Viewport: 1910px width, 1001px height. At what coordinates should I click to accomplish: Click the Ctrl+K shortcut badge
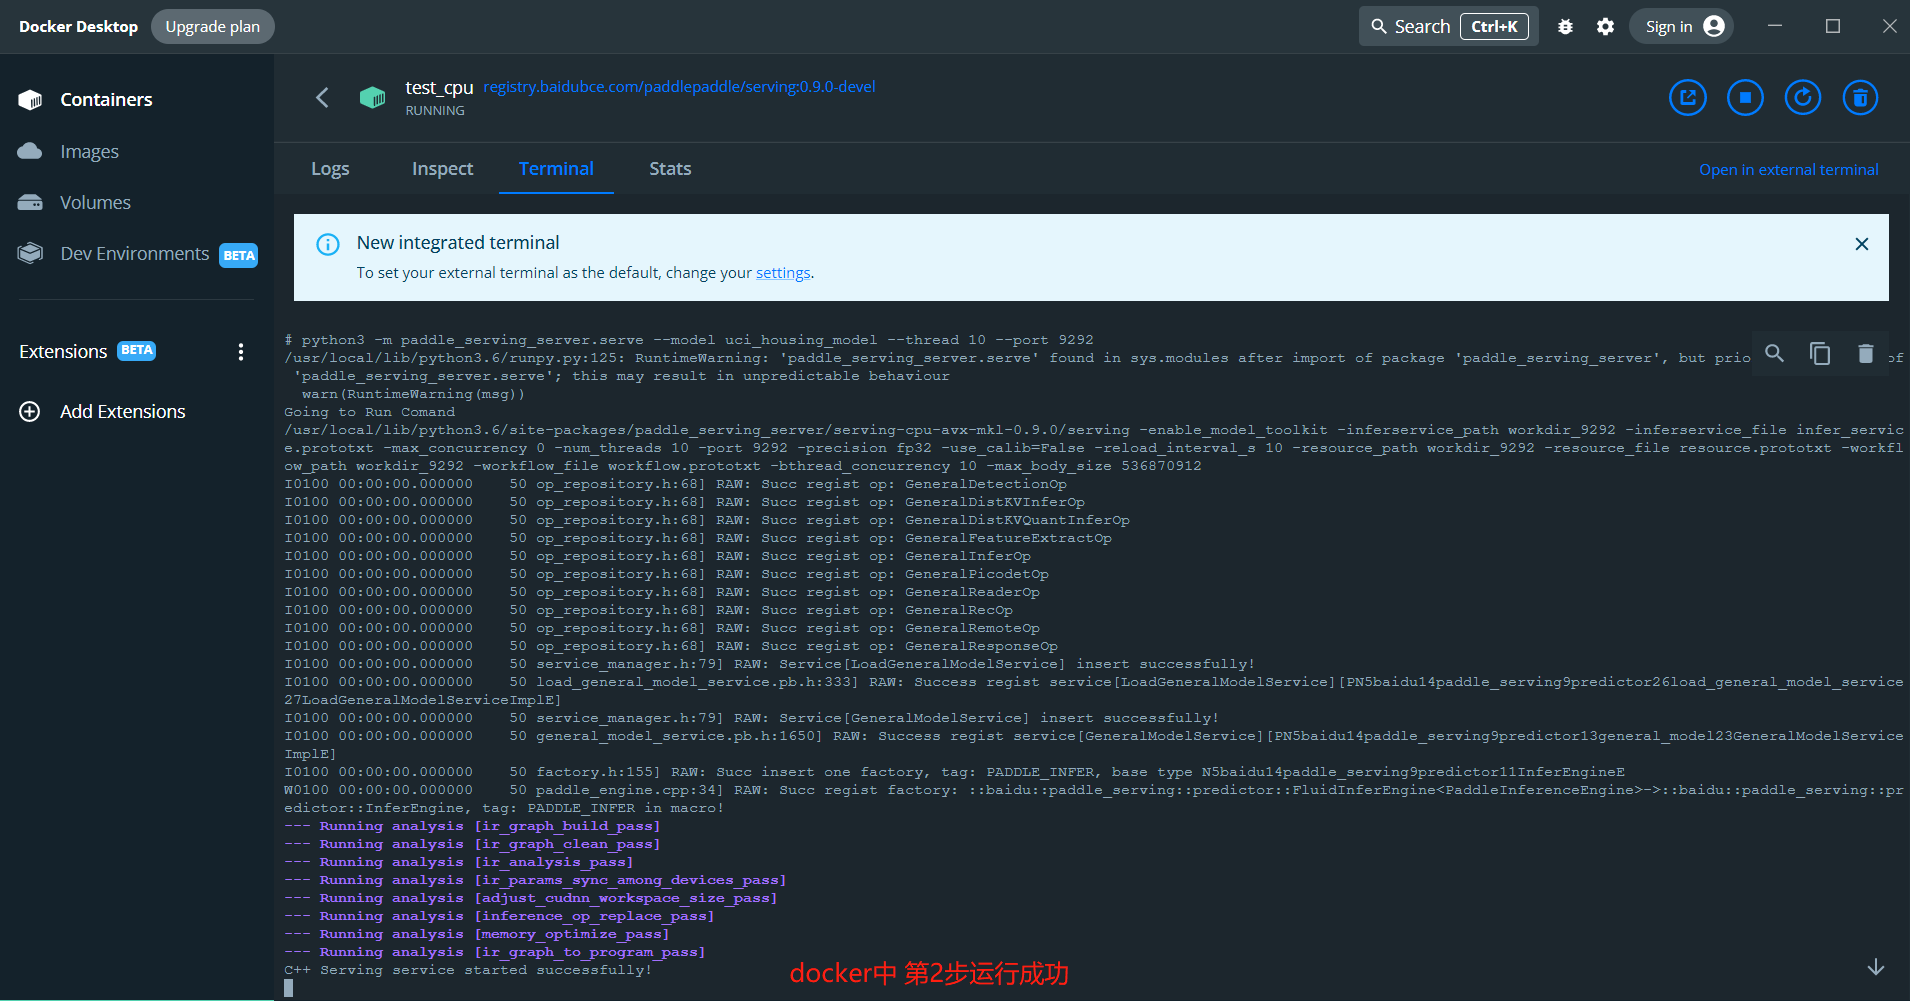pos(1494,27)
